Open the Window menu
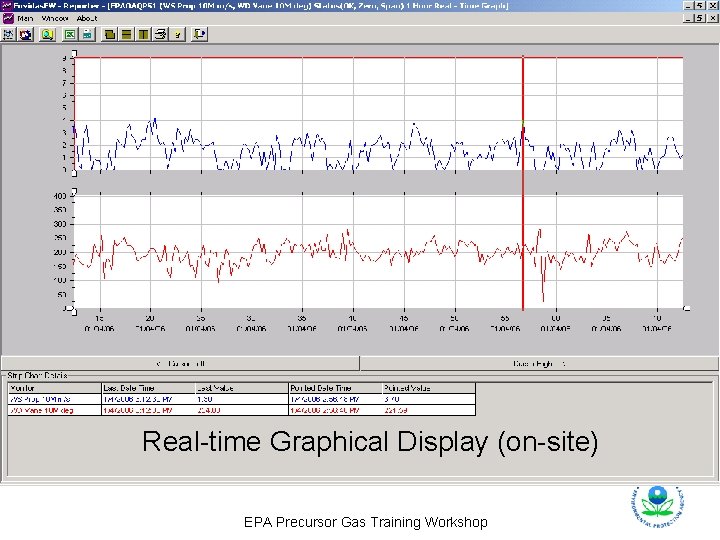This screenshot has height=540, width=720. [55, 18]
